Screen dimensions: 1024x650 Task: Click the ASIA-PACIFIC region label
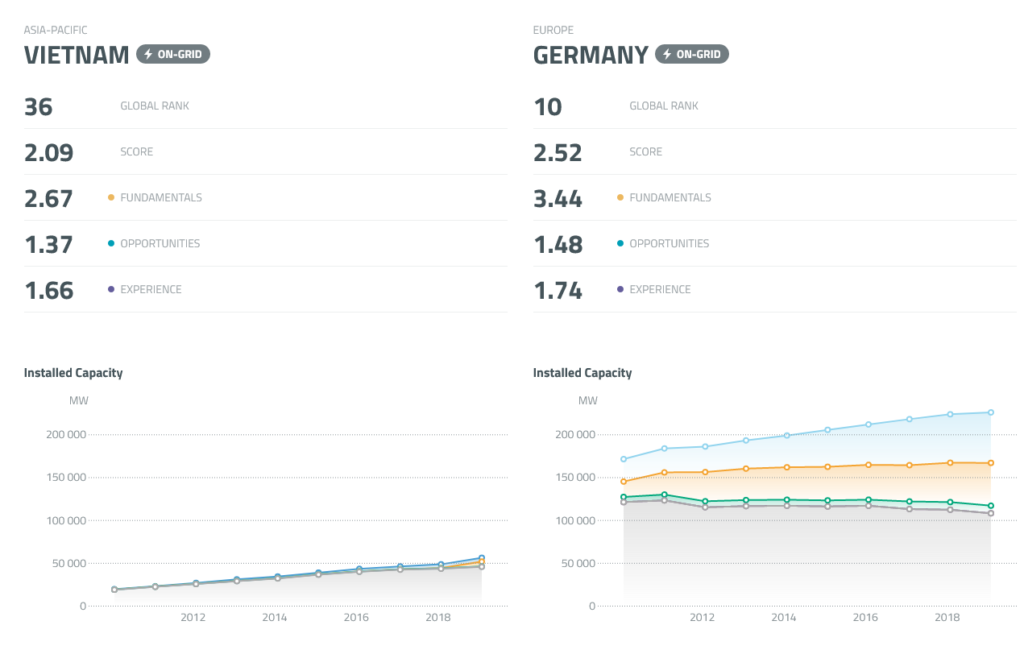pos(56,30)
